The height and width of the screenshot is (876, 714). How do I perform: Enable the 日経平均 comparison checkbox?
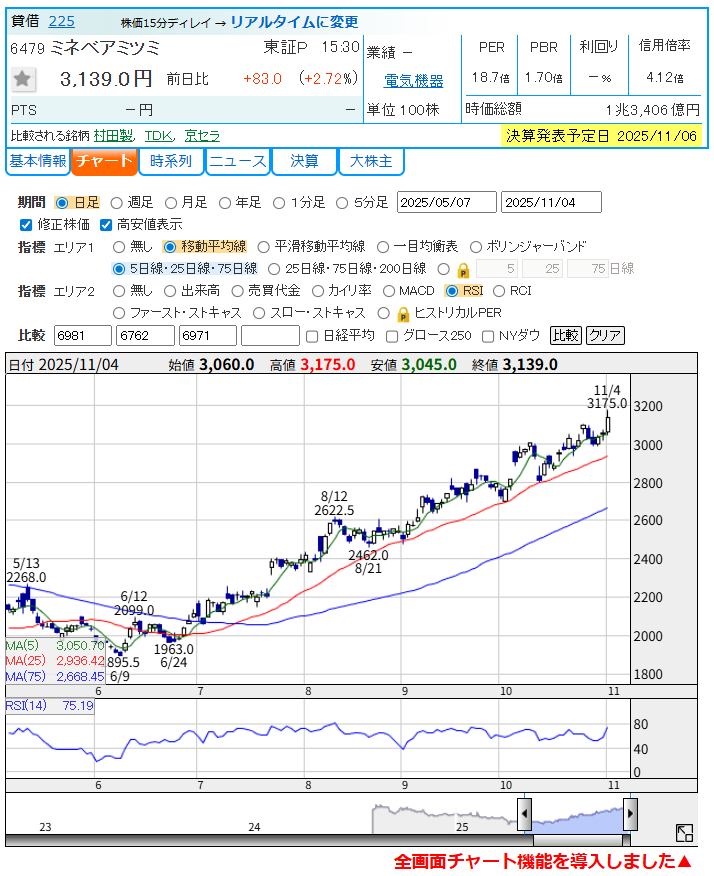pyautogui.click(x=313, y=336)
